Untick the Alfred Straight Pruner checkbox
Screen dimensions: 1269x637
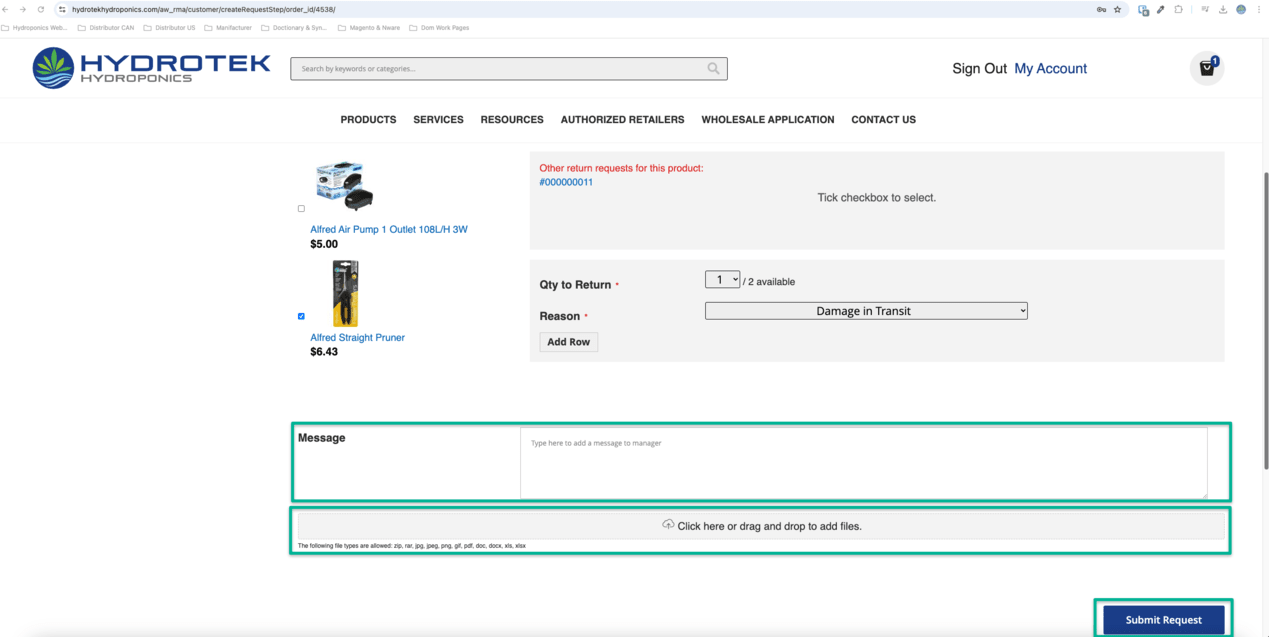pyautogui.click(x=301, y=316)
